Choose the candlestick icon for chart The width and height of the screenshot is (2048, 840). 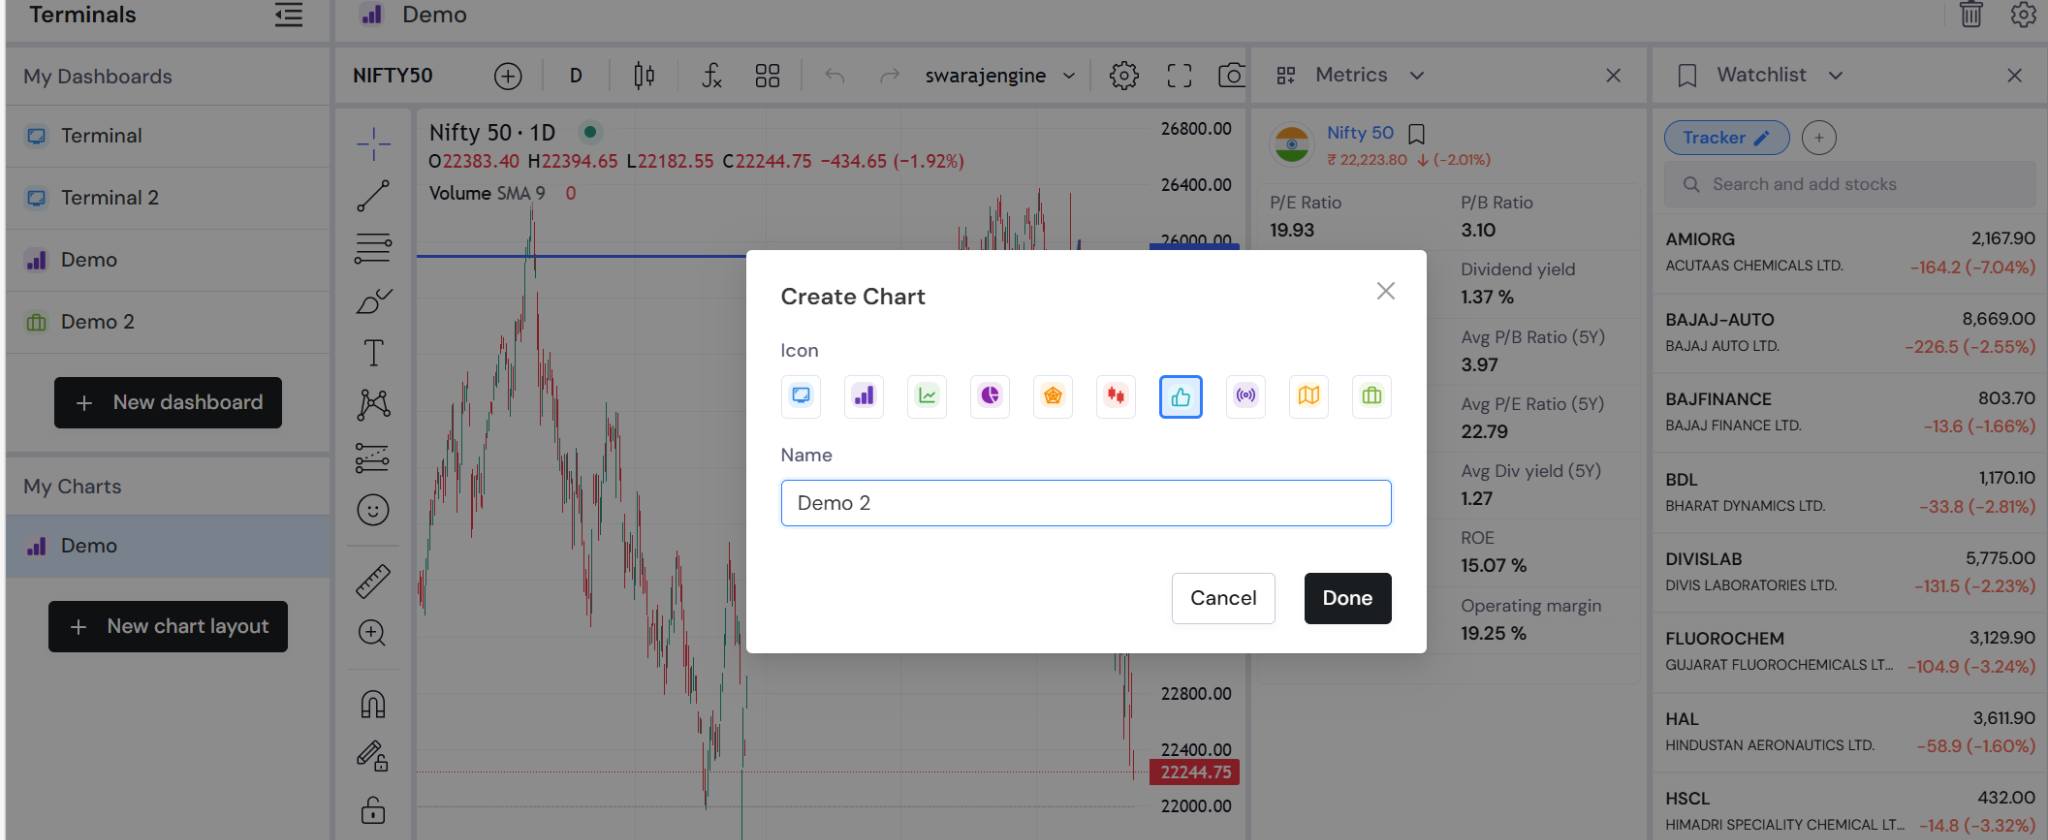coord(1116,396)
